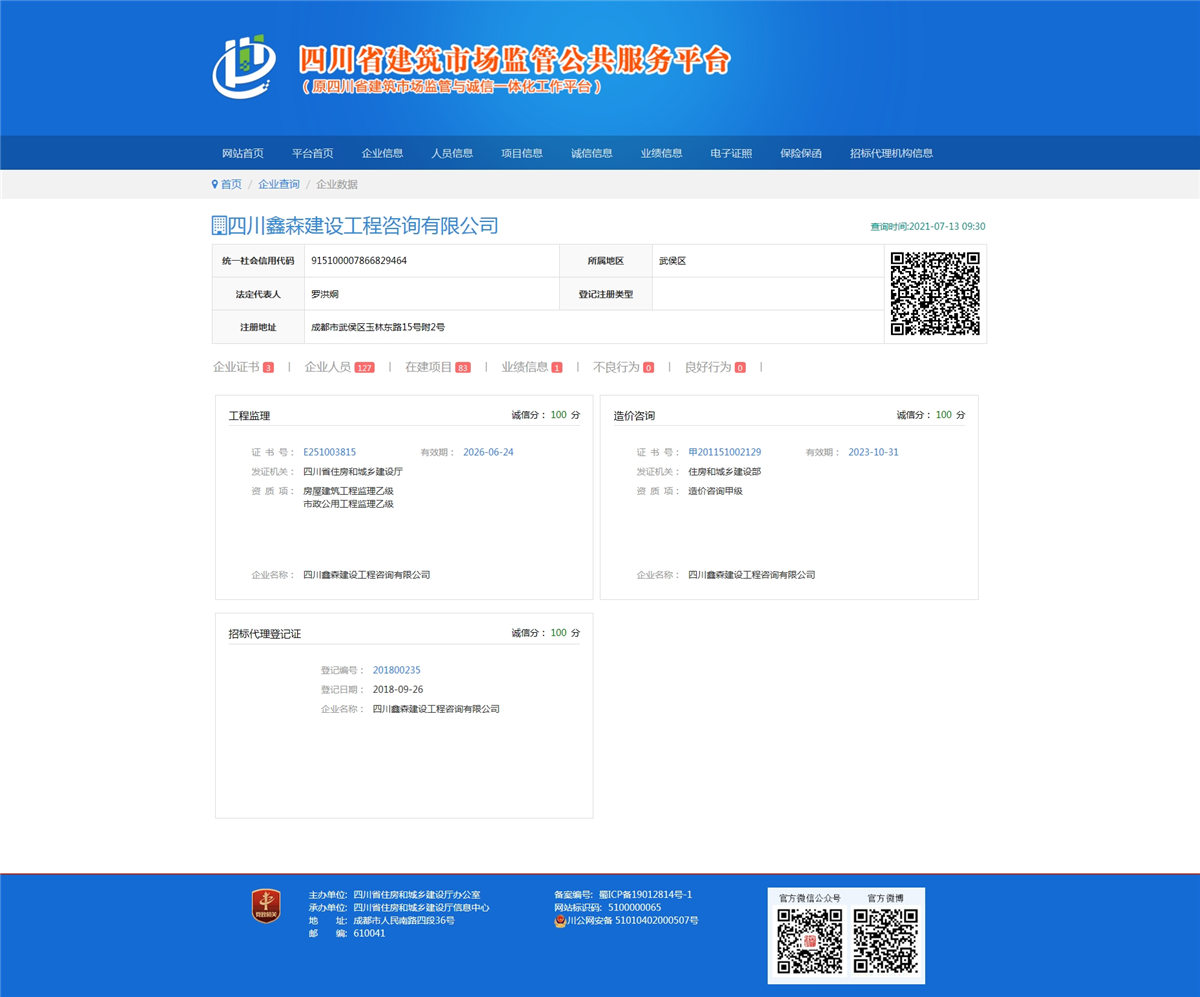Switch to the 企业信息 navigation tab
The image size is (1200, 997).
point(381,152)
